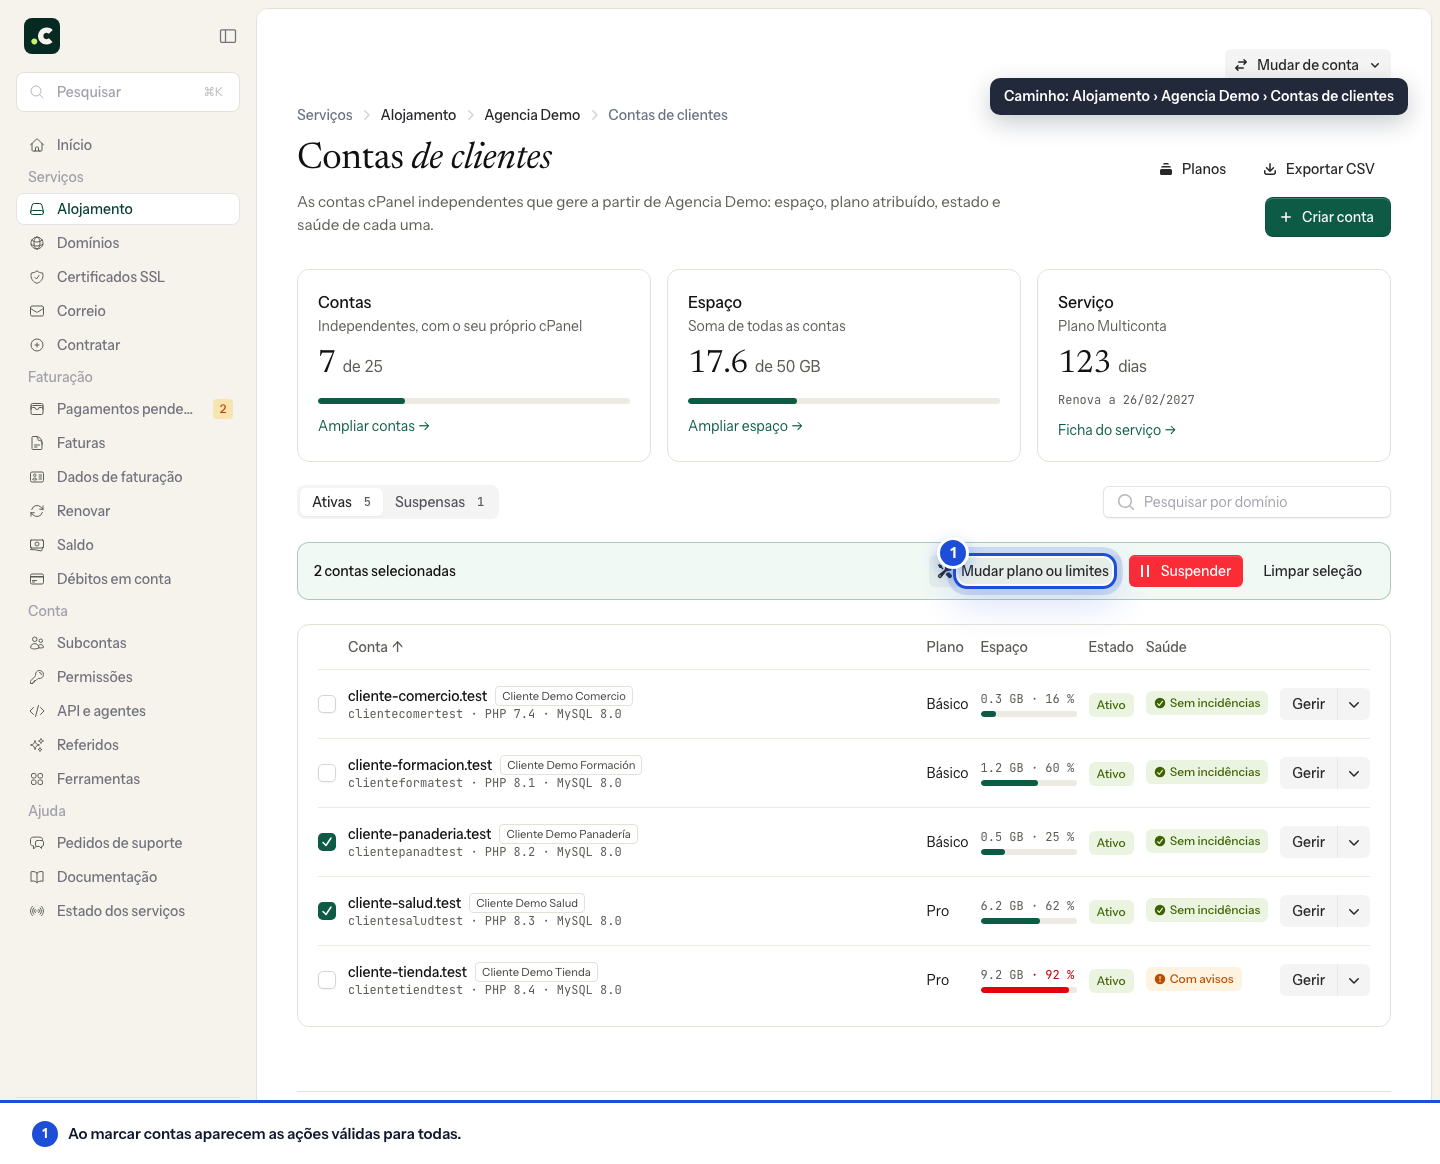Viewport: 1440px width, 1164px height.
Task: Switch to the Suspensas tab
Action: point(440,502)
